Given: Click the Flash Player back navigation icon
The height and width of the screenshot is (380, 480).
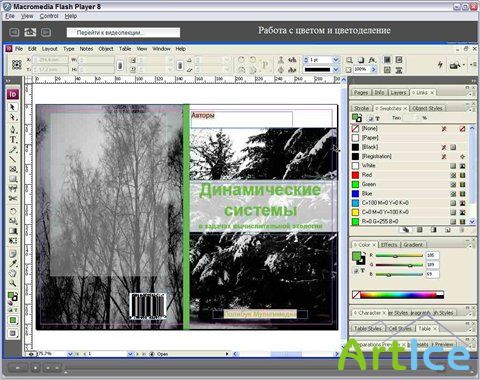Looking at the screenshot, I should pyautogui.click(x=14, y=32).
